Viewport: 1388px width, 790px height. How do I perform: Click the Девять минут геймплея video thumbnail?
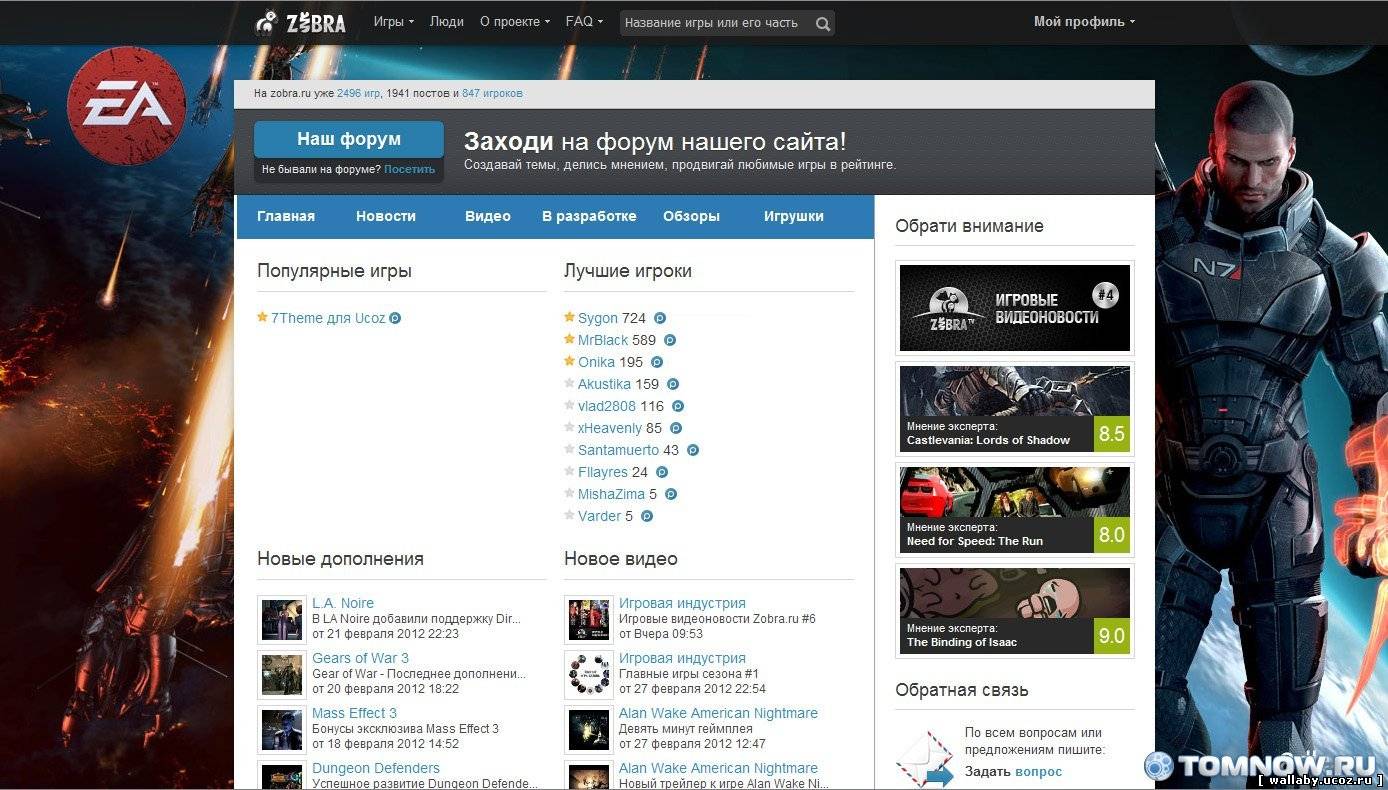click(588, 730)
